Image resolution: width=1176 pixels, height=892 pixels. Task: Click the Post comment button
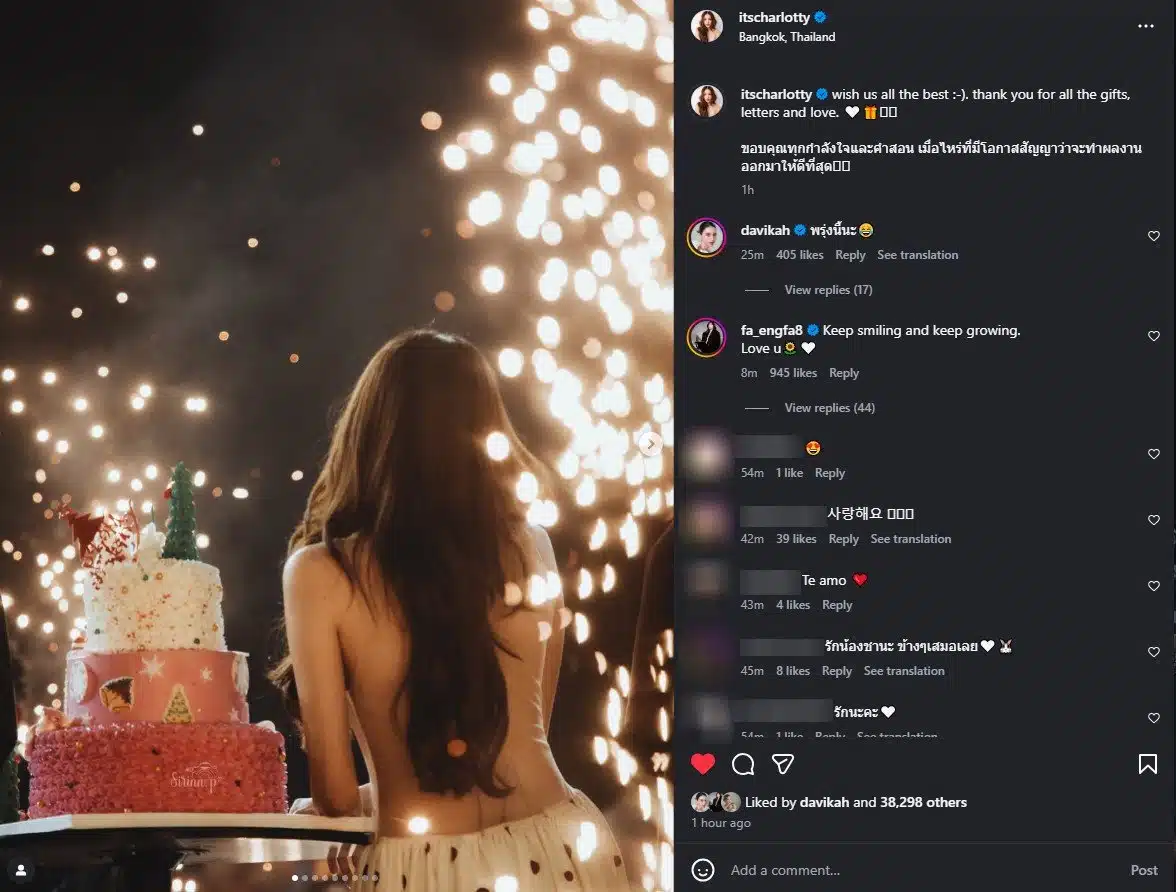(x=1144, y=870)
